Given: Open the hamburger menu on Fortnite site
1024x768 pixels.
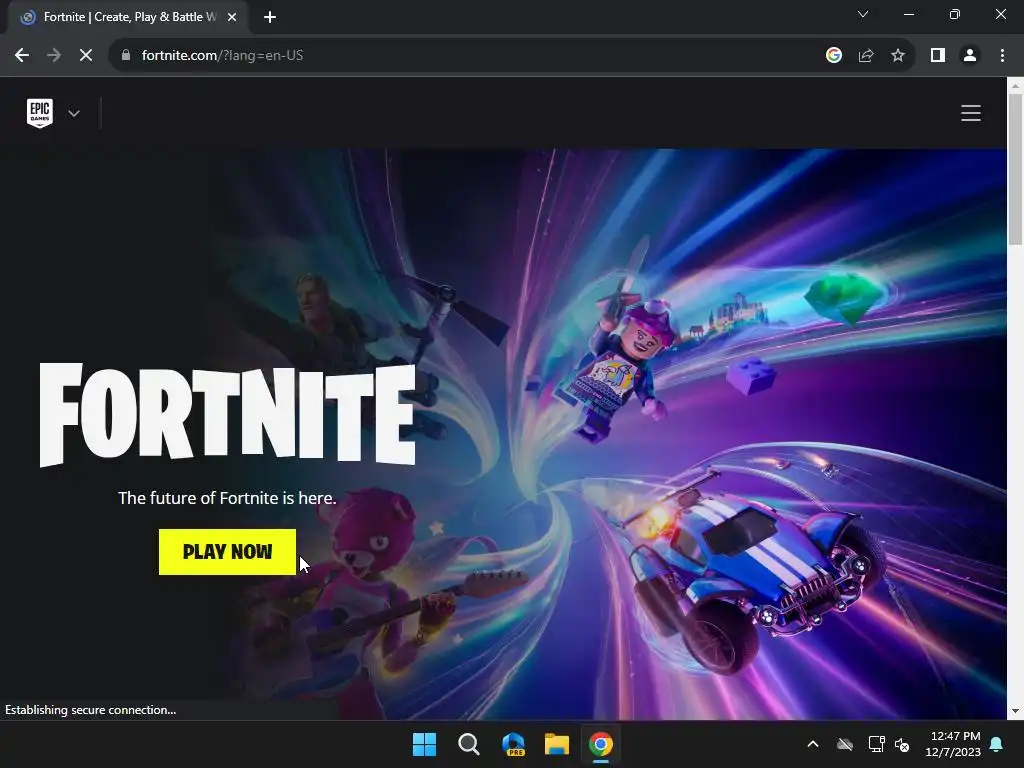Looking at the screenshot, I should [970, 113].
